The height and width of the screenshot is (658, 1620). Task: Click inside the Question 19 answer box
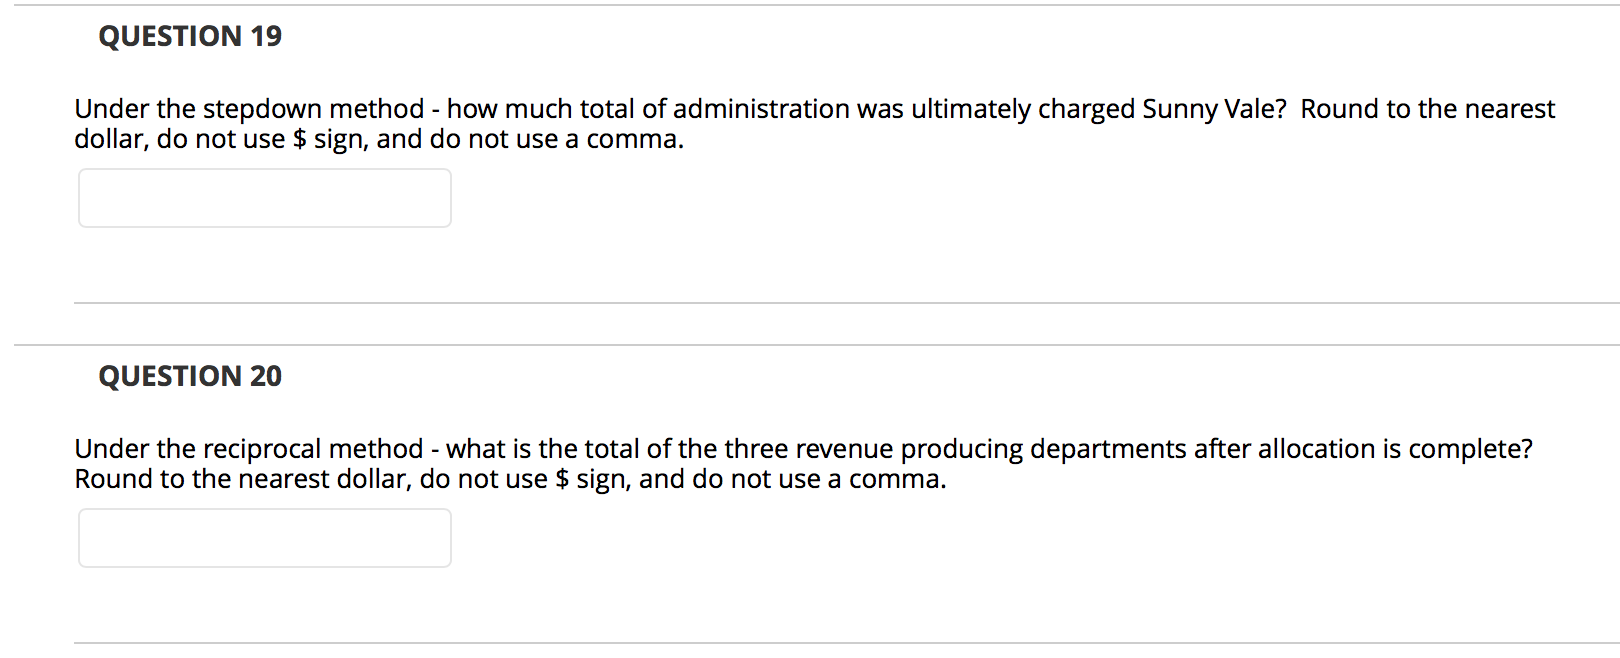pyautogui.click(x=263, y=198)
